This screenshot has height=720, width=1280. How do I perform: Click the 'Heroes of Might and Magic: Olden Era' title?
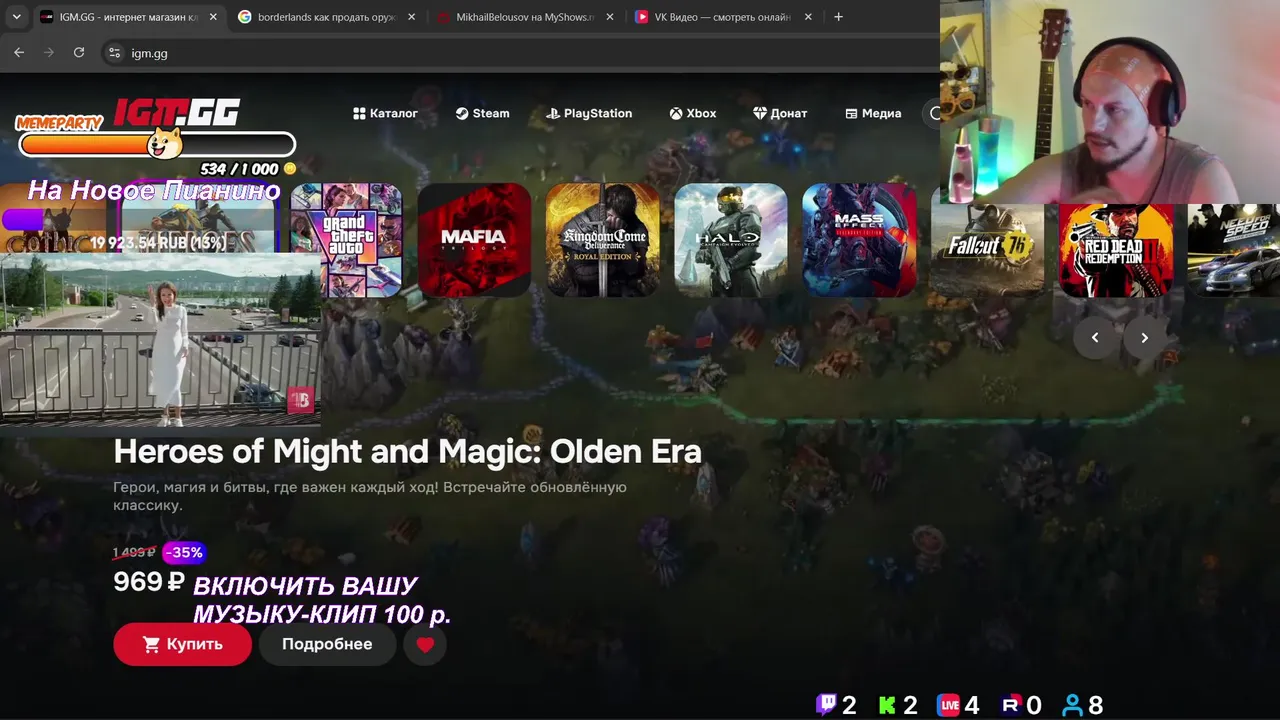407,451
